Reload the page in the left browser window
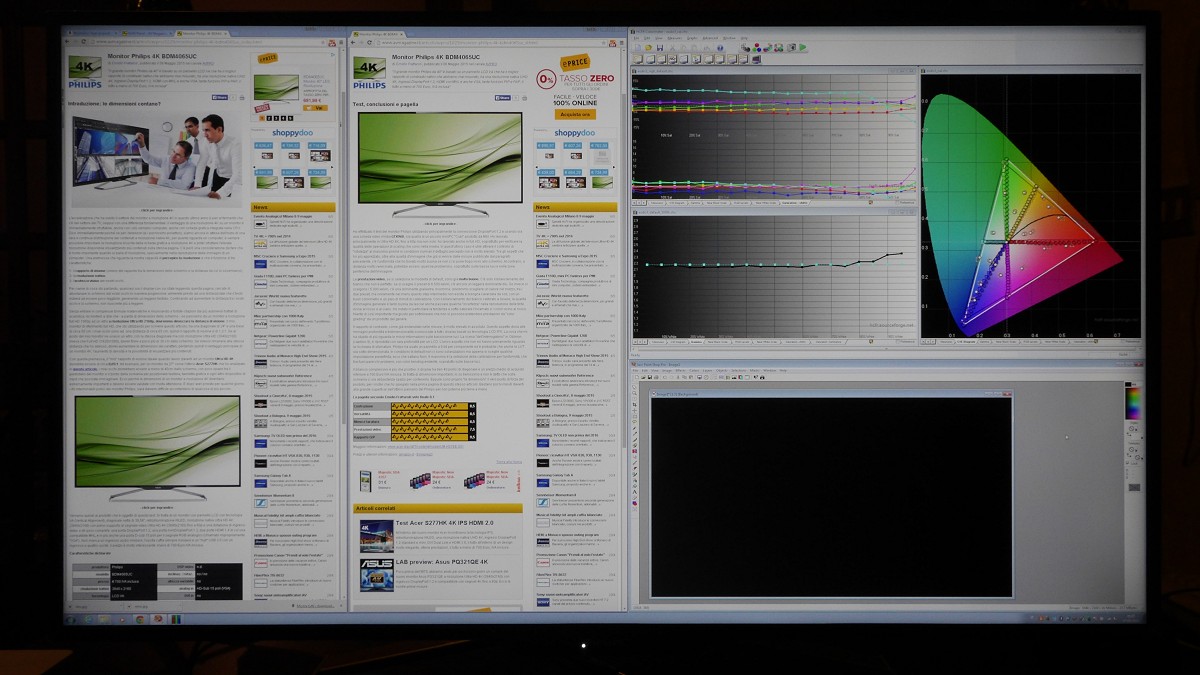The width and height of the screenshot is (1200, 675). [x=84, y=42]
